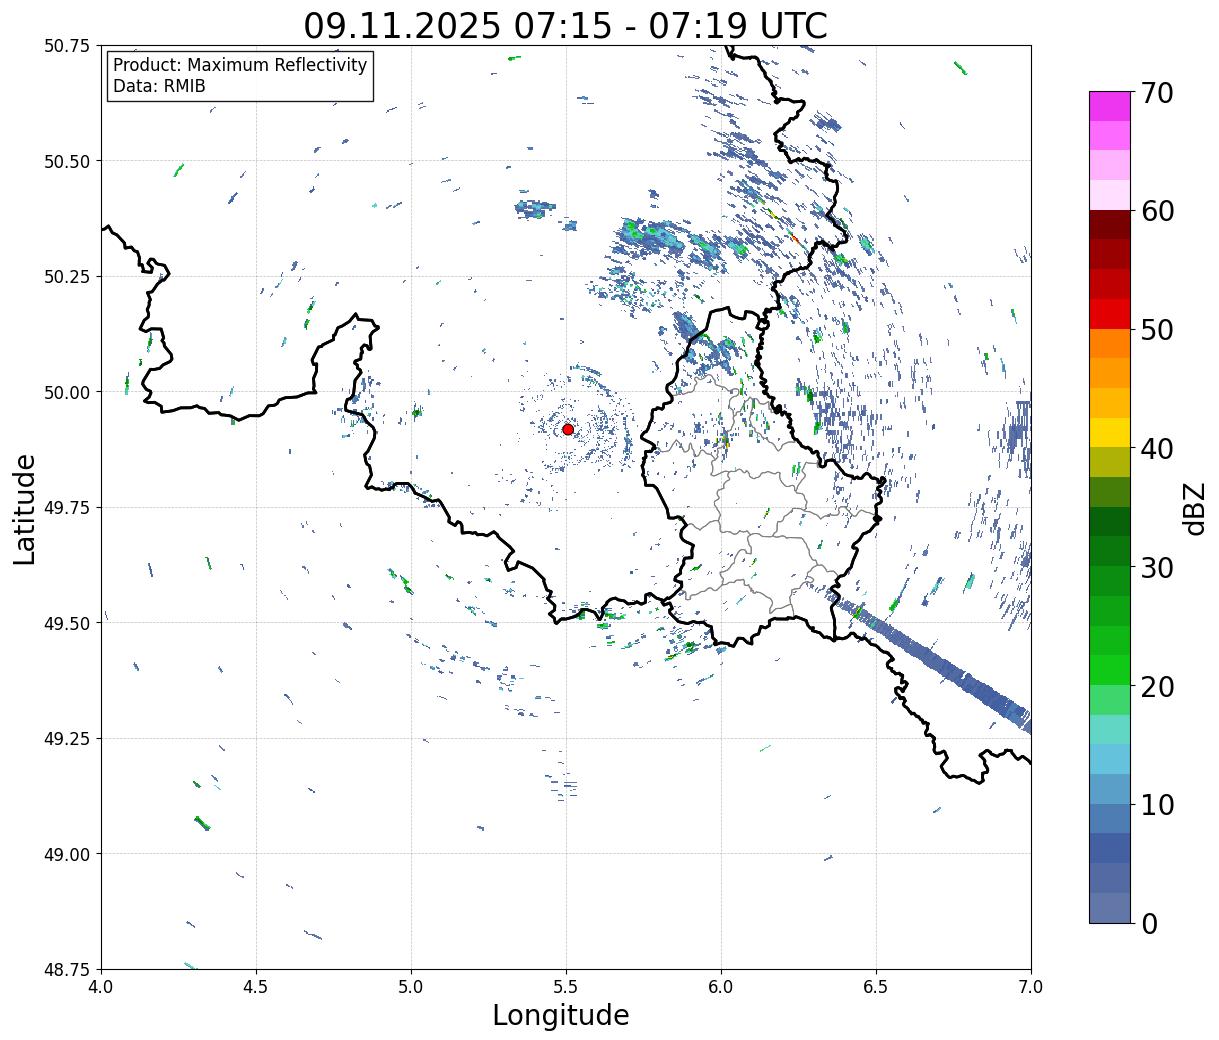Click the latitude tick label '49.50'
This screenshot has width=1219, height=1040.
67,623
